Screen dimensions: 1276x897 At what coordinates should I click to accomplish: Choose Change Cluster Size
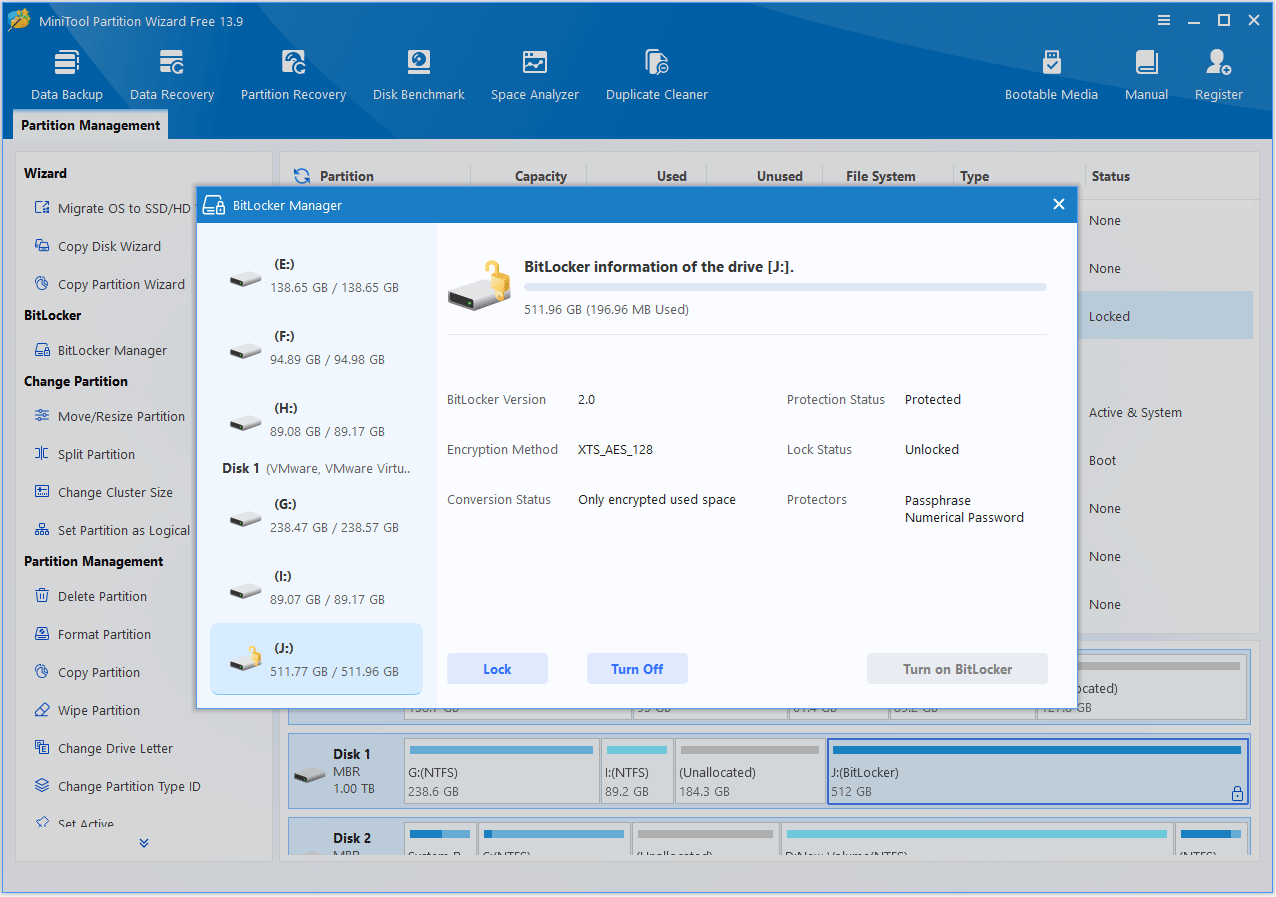(103, 492)
